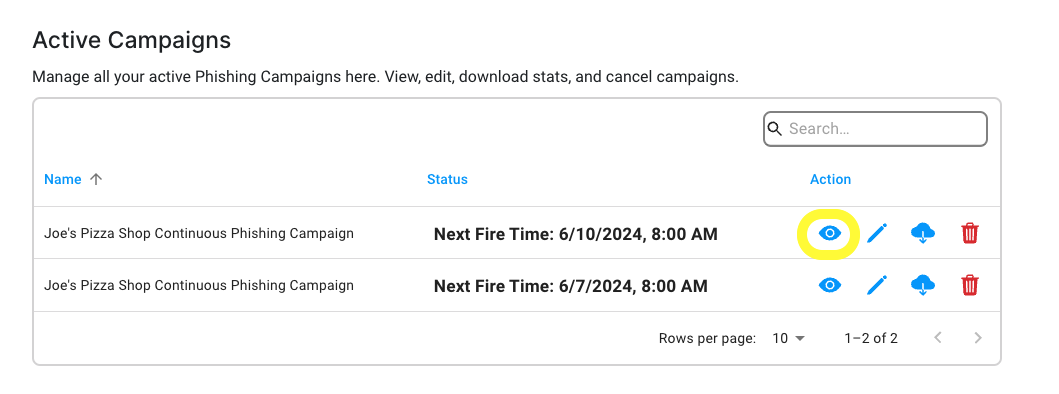Viewport: 1059px width, 394px height.
Task: Edit the 6/10/2024 campaign with pencil icon
Action: point(876,234)
